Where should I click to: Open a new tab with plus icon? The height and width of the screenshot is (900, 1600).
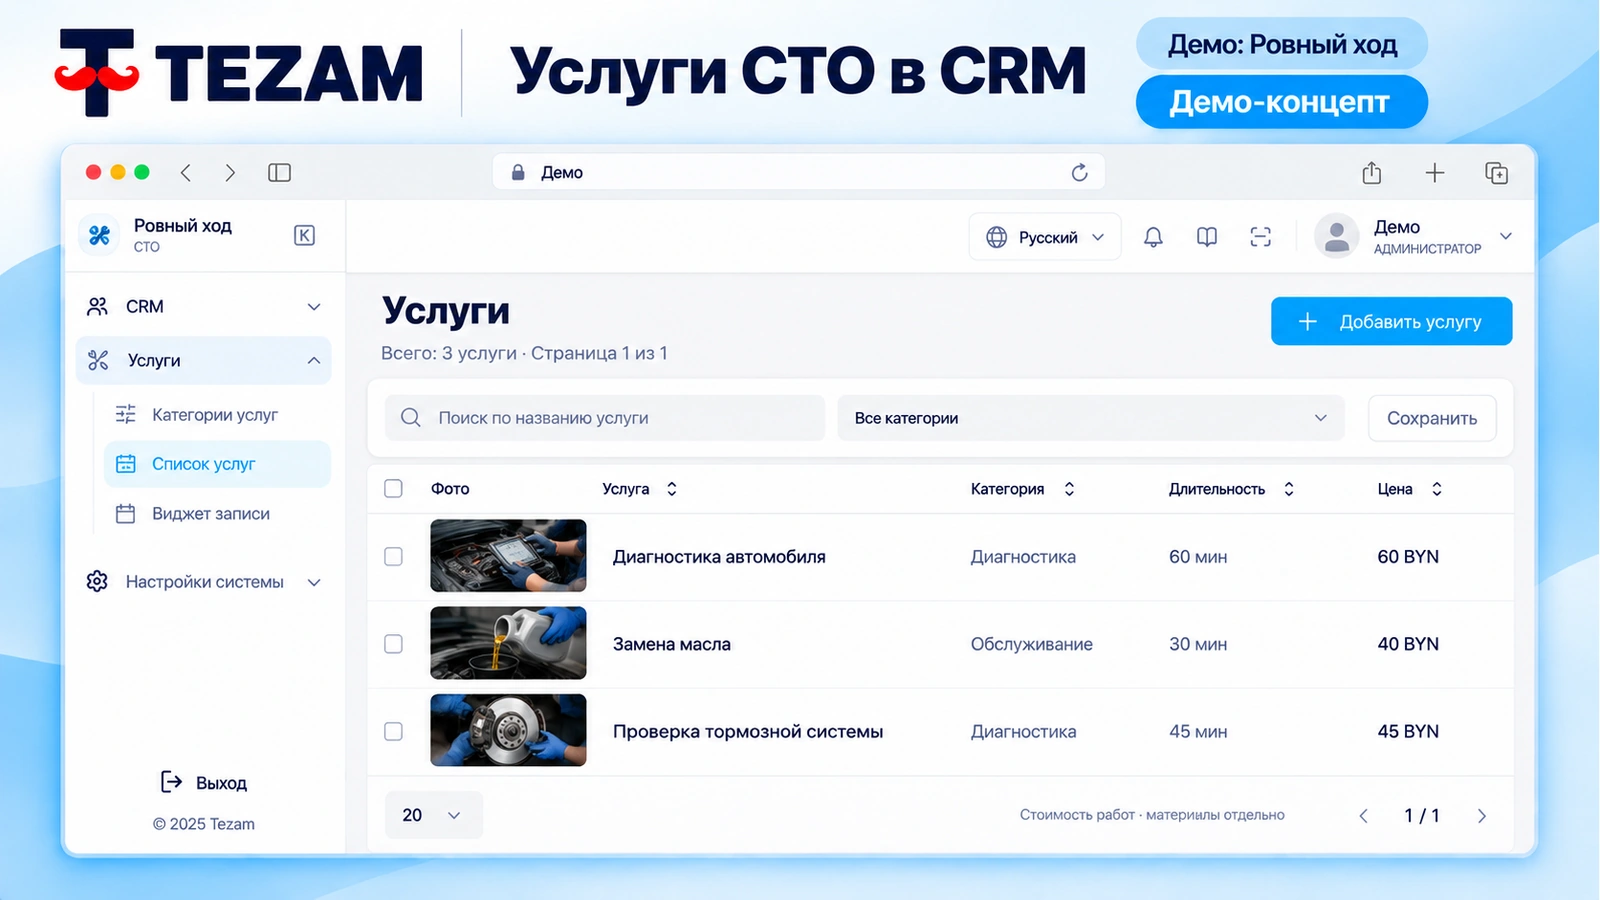1435,173
